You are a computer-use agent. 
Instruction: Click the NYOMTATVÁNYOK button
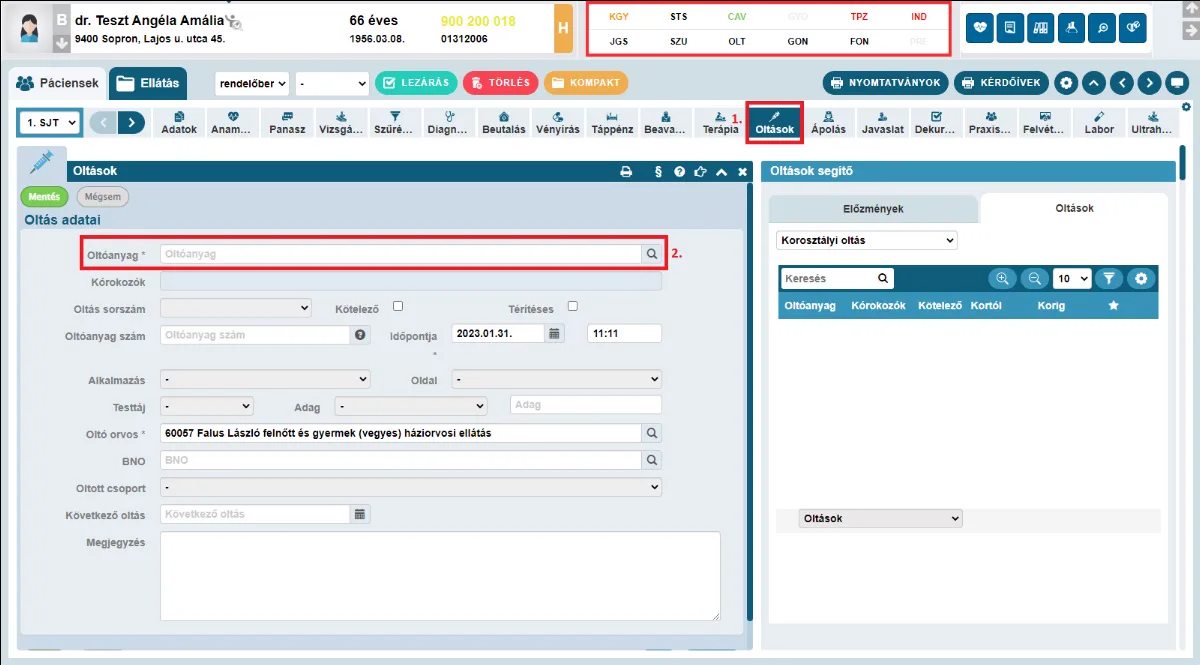tap(885, 83)
